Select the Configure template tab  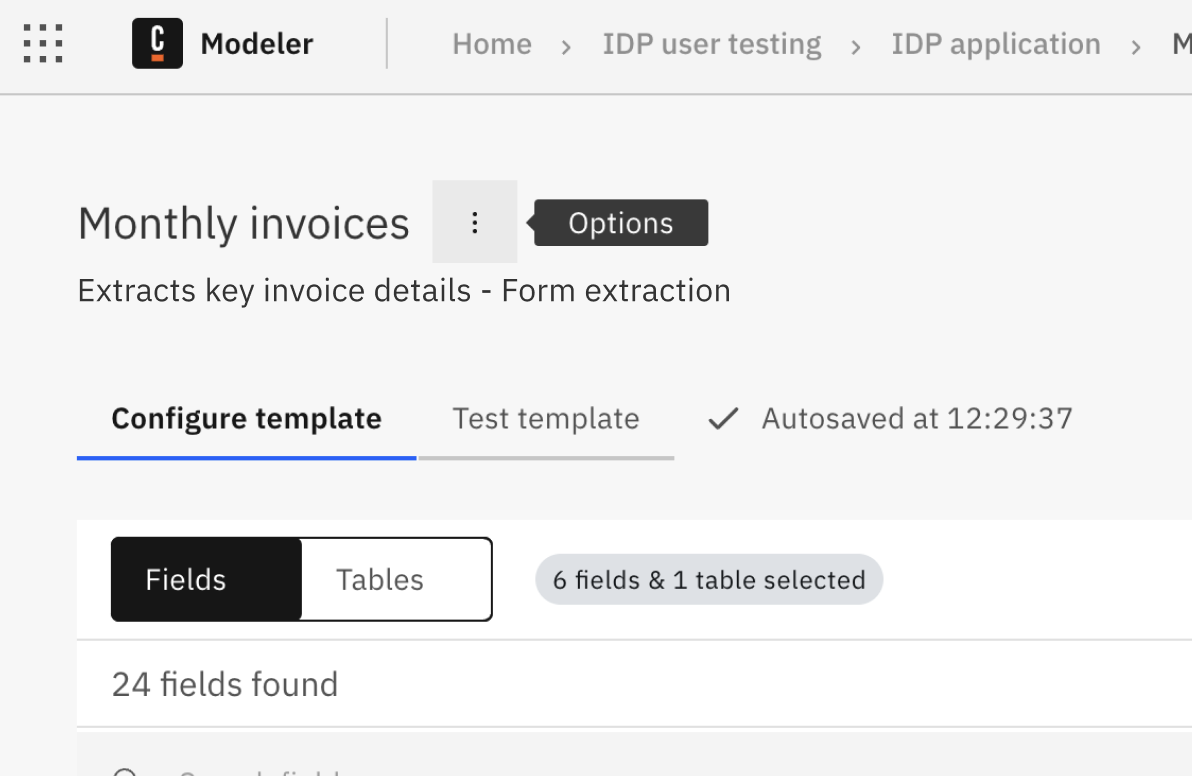pyautogui.click(x=246, y=418)
